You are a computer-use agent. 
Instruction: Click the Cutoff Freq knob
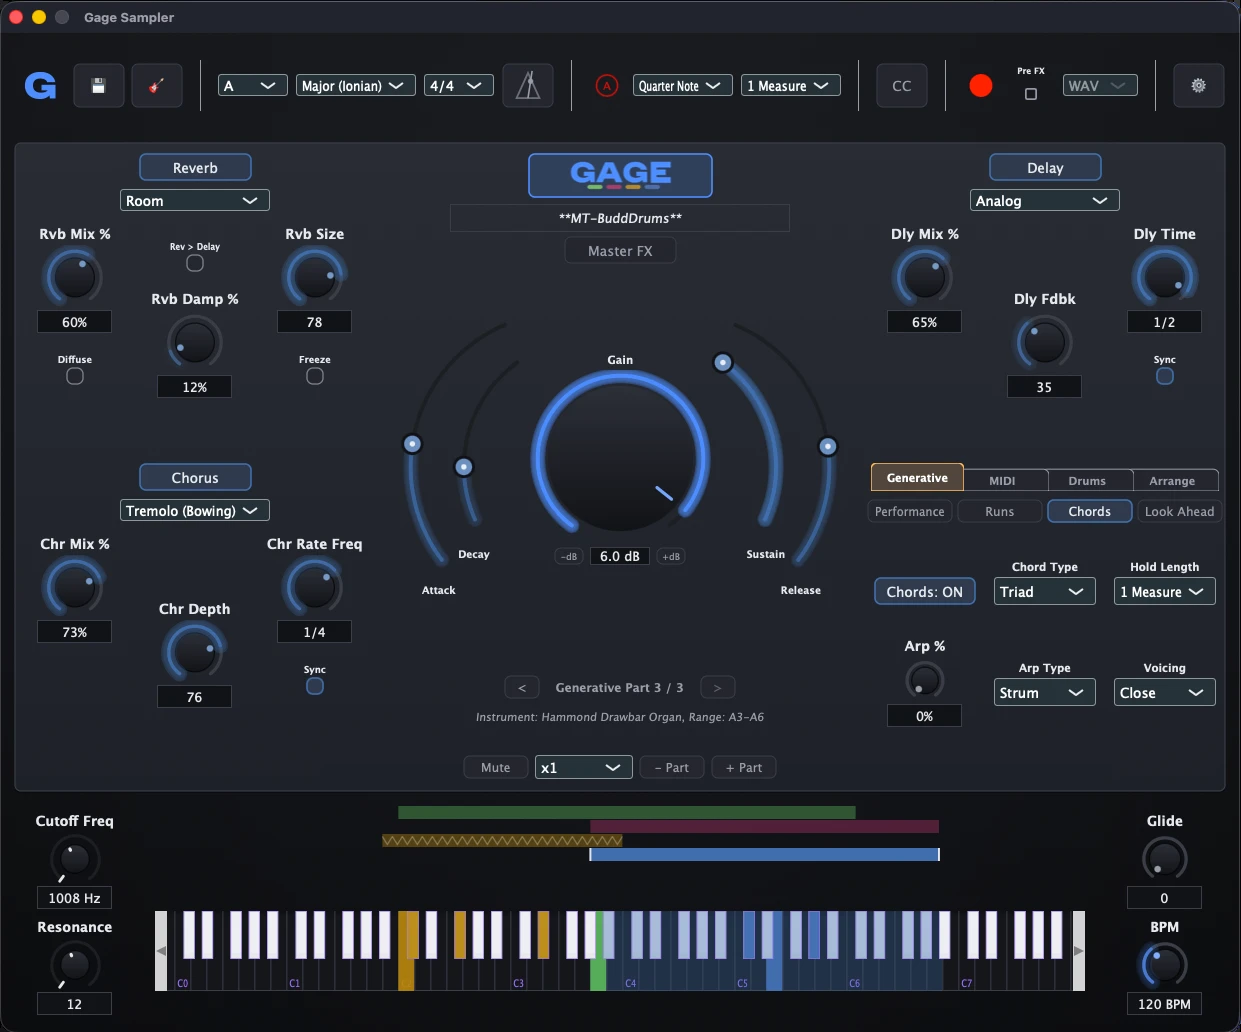[x=74, y=859]
